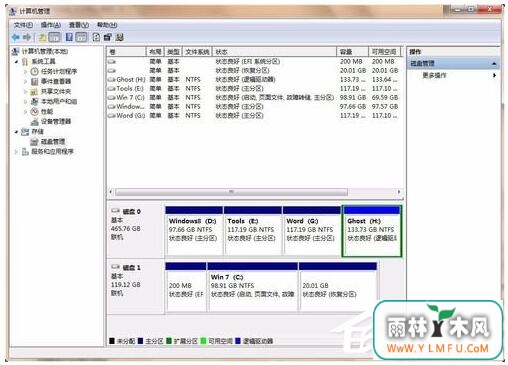Image resolution: width=508 pixels, height=365 pixels.
Task: Click the drive icon beside Win 7 (C:) row
Action: pos(111,98)
